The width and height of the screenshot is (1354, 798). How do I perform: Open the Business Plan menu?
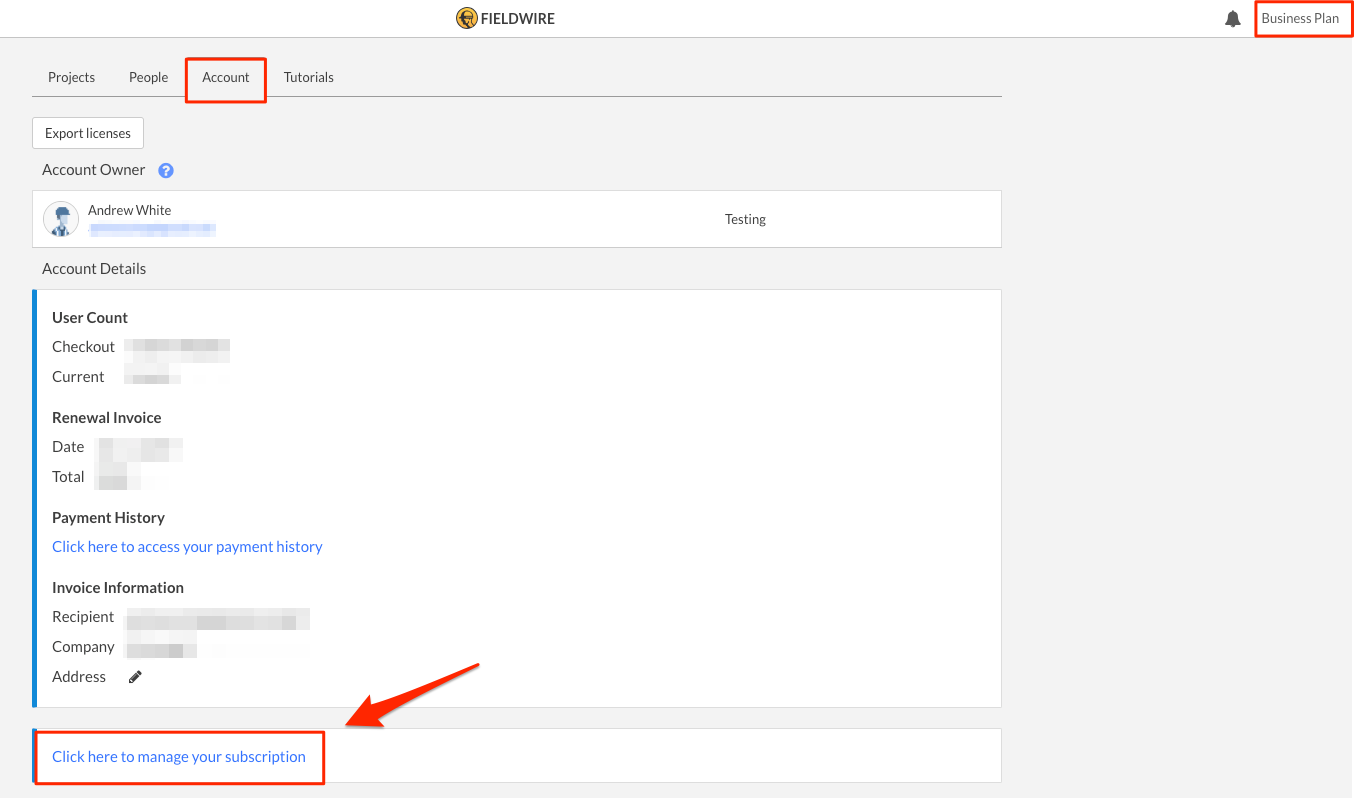(x=1300, y=18)
